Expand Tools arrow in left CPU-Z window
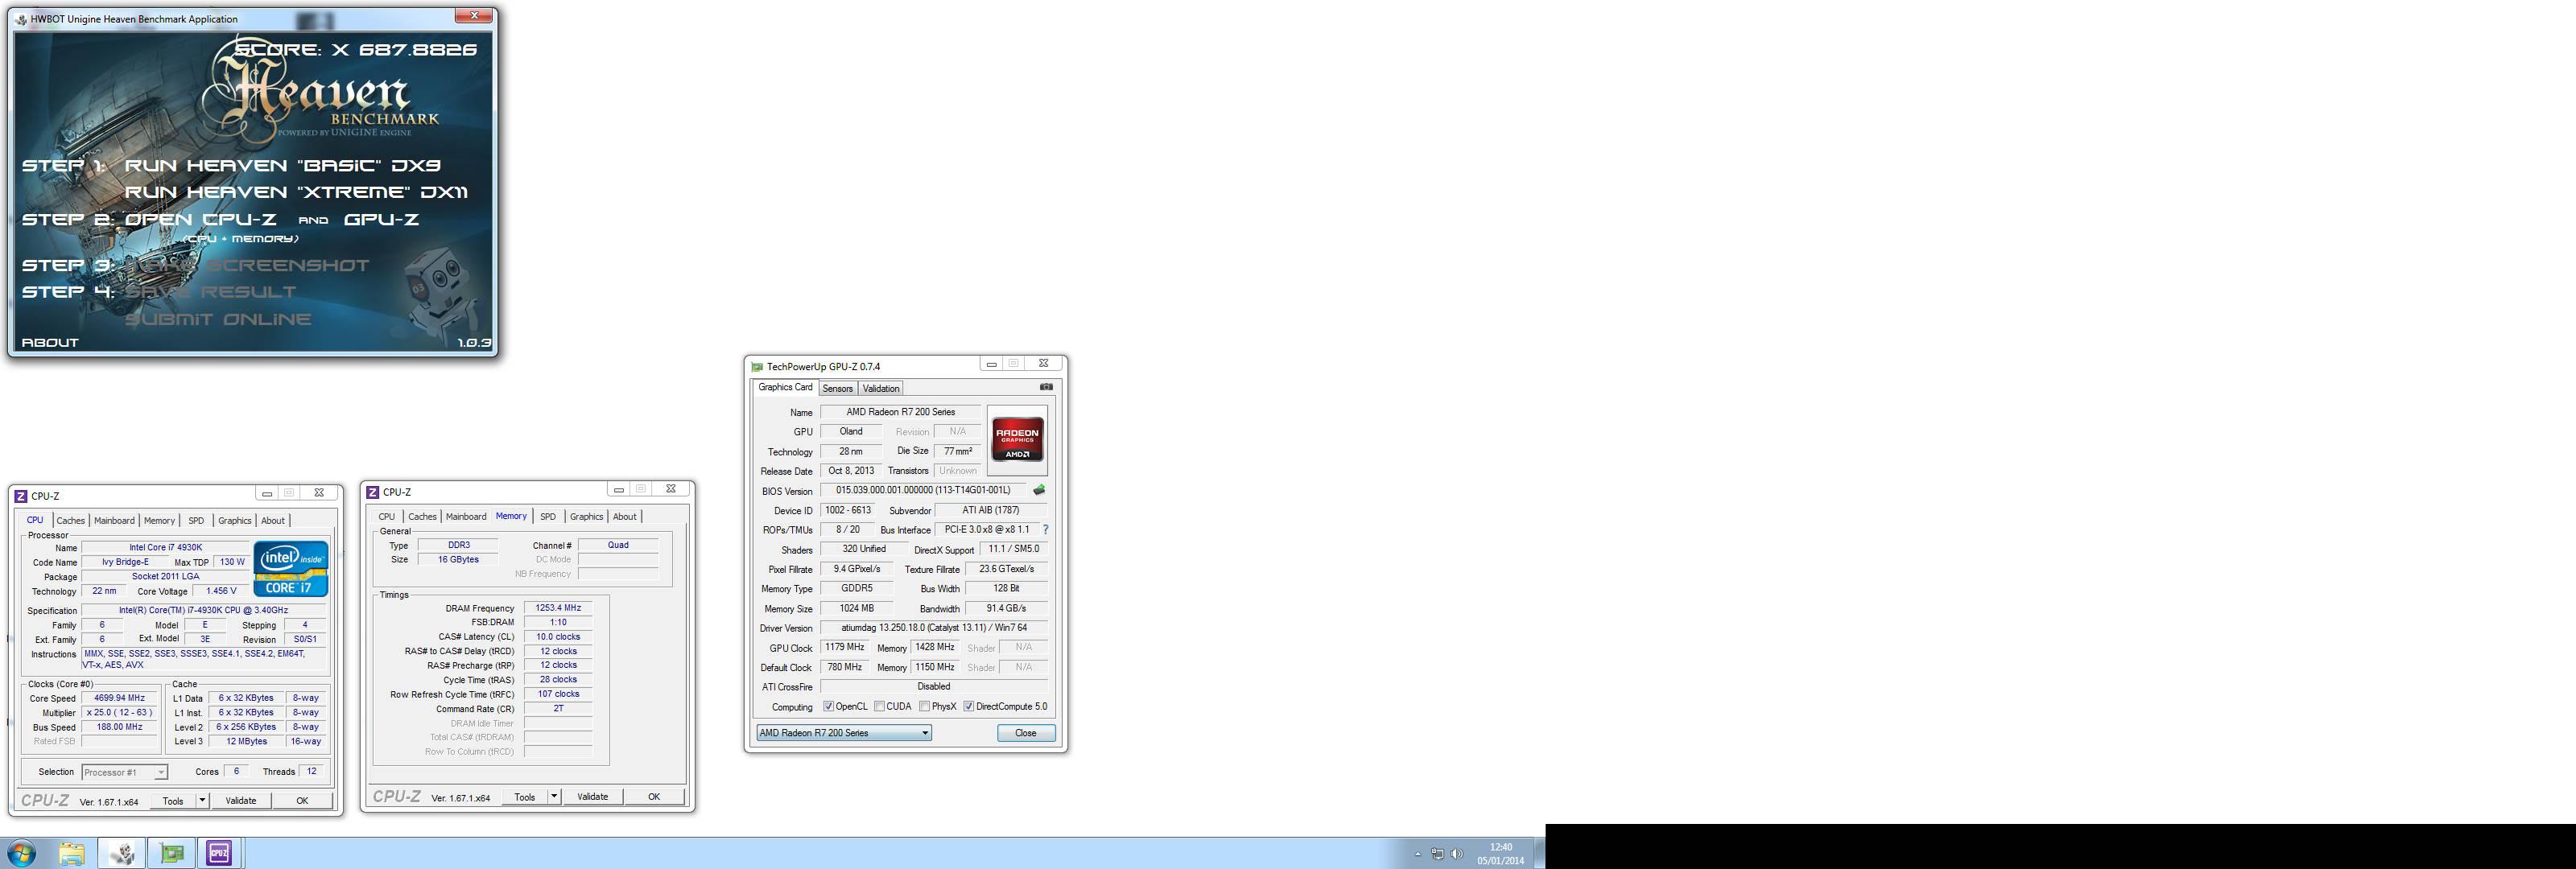 point(202,800)
